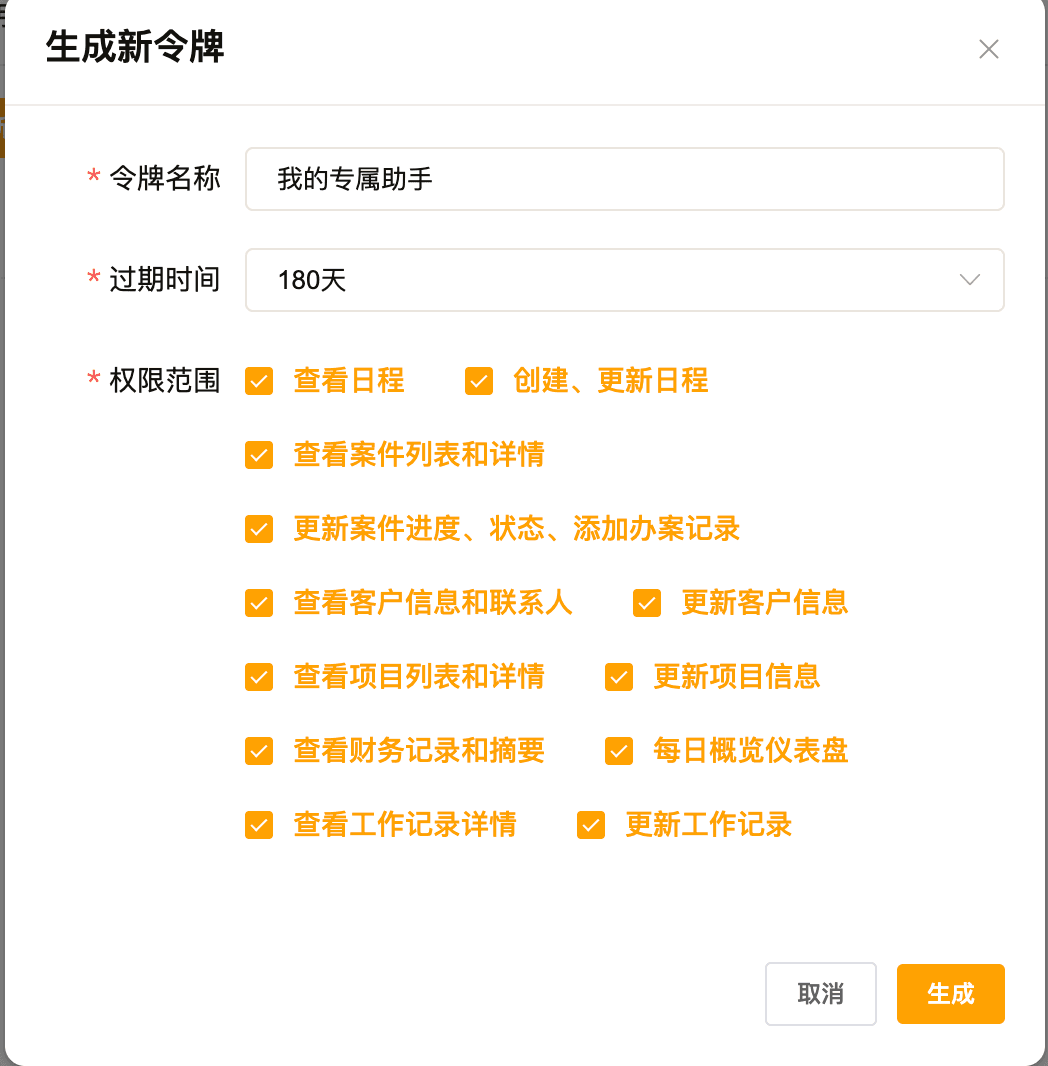
Task: Toggle 每日概览仪表盘 checkbox
Action: (618, 751)
